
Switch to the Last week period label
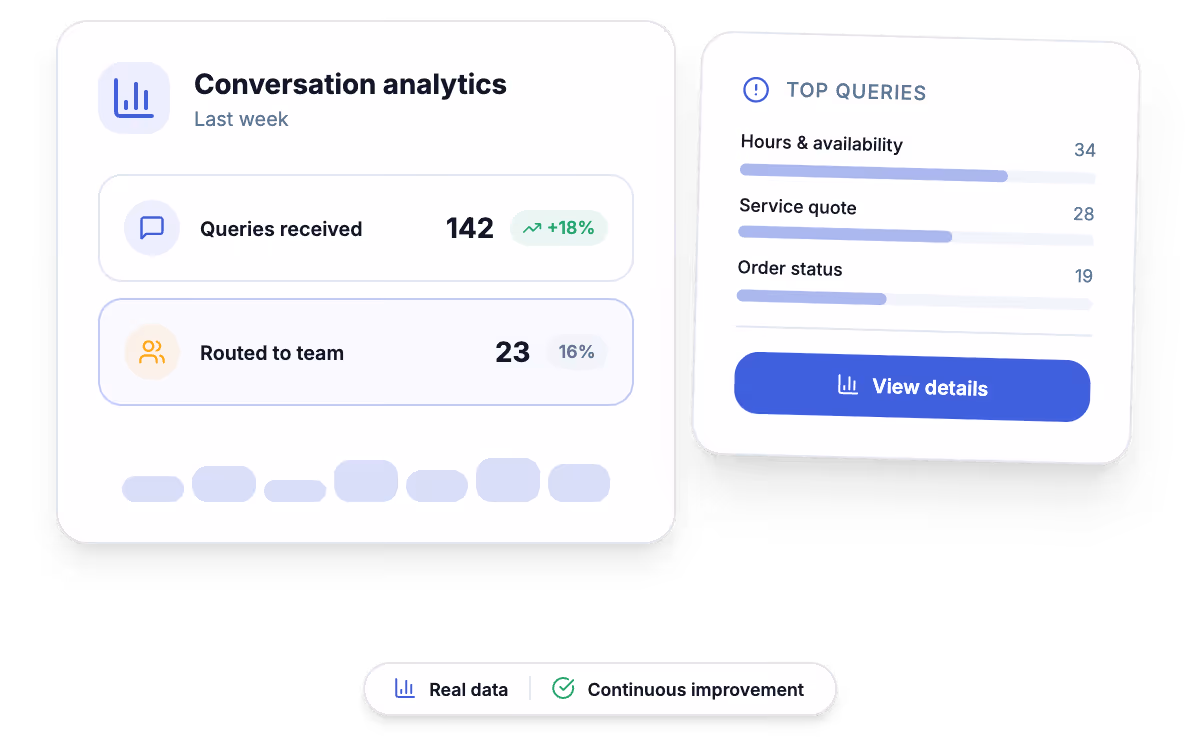tap(241, 118)
